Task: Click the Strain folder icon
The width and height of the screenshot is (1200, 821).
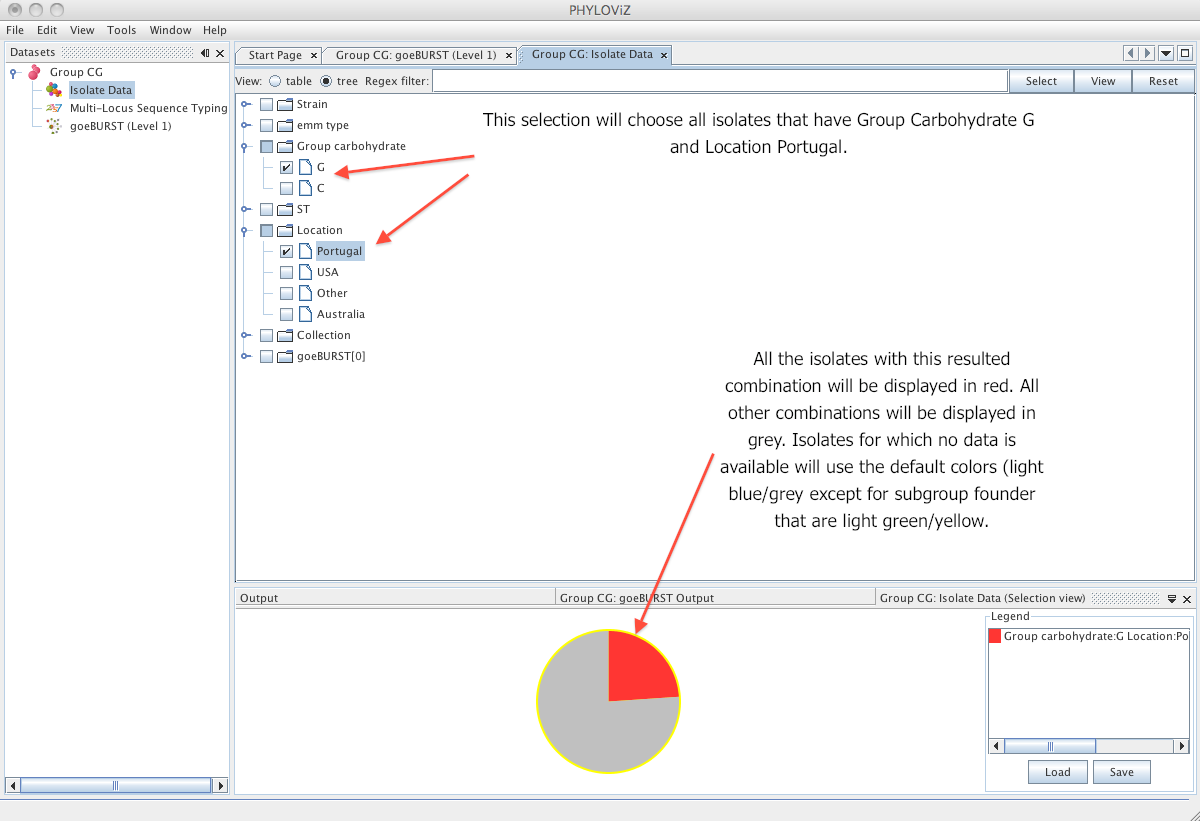Action: (x=284, y=104)
